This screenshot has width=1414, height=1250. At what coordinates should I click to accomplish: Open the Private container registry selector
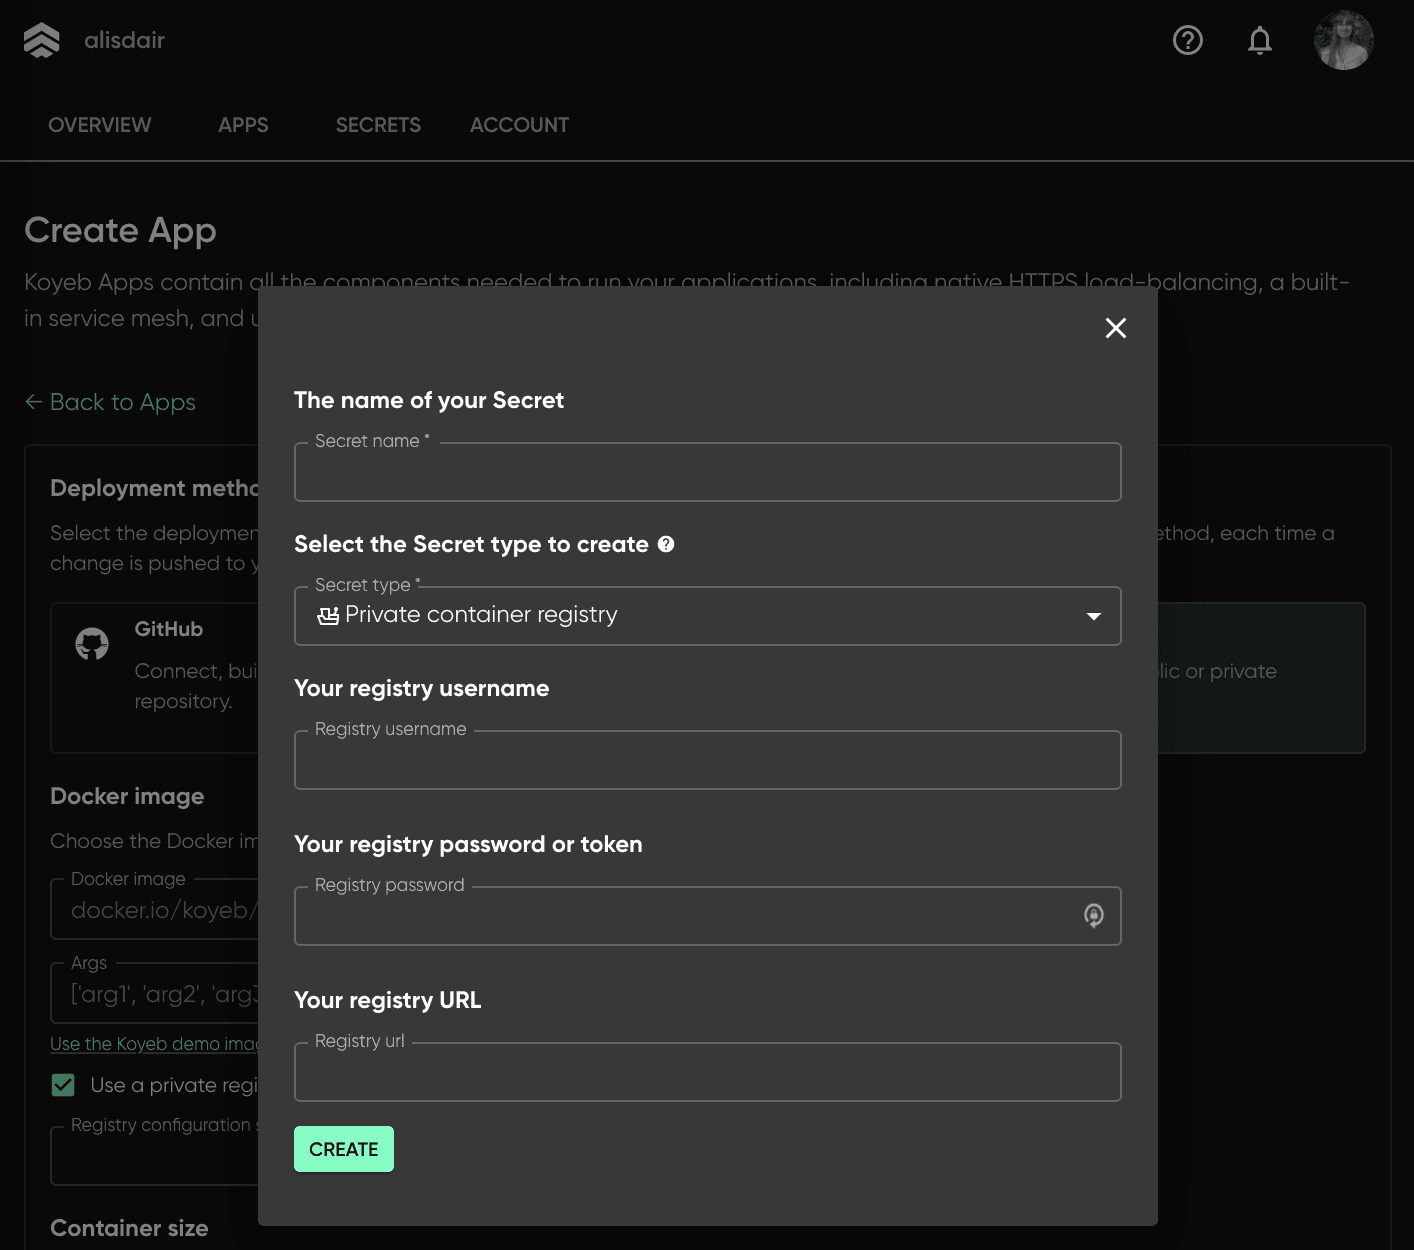[700, 616]
